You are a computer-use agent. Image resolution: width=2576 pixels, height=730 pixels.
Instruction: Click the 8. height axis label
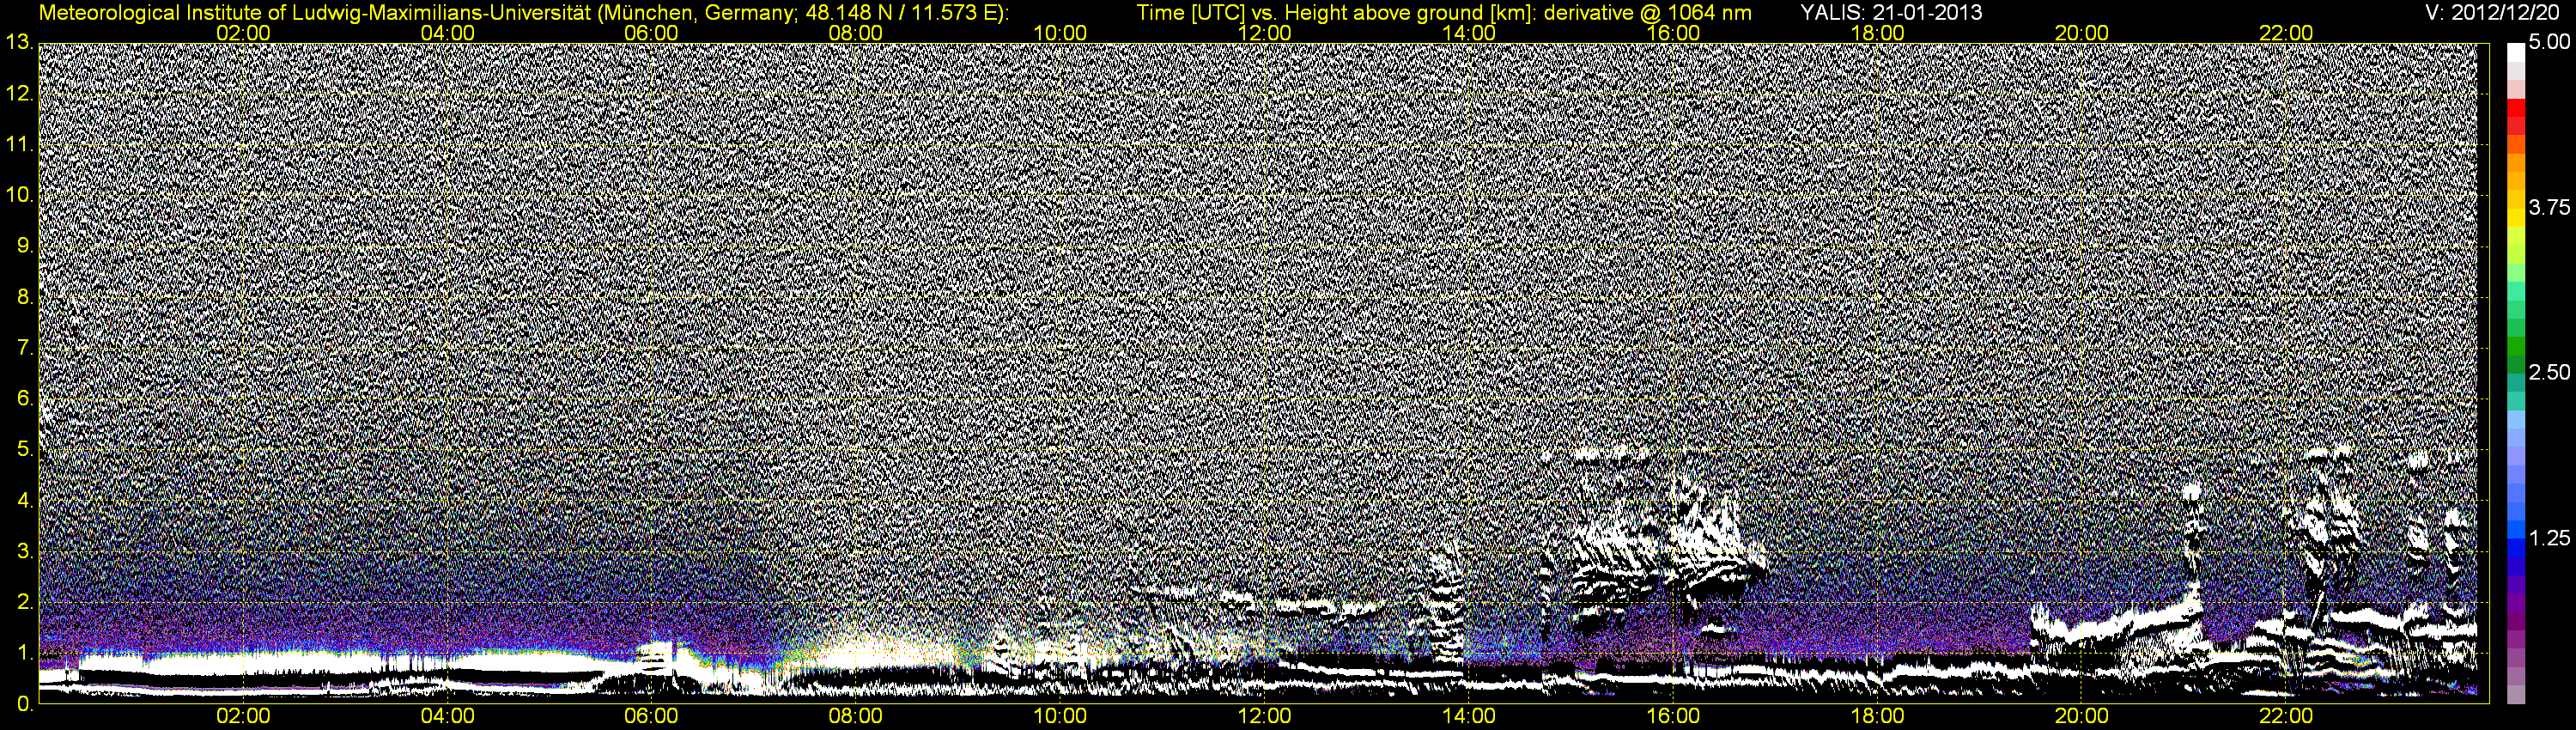point(24,297)
